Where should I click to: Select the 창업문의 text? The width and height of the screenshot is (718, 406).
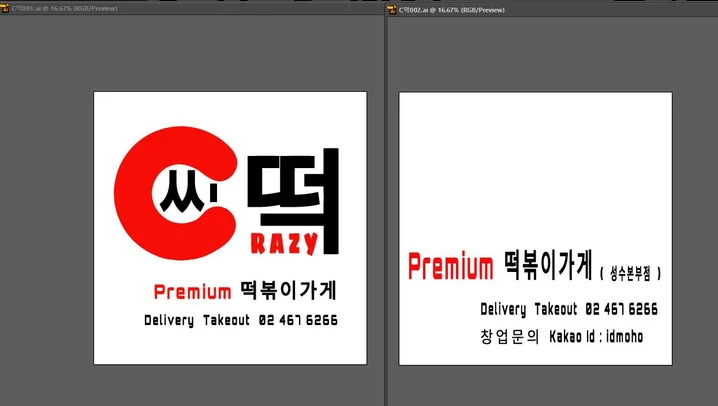pyautogui.click(x=509, y=337)
